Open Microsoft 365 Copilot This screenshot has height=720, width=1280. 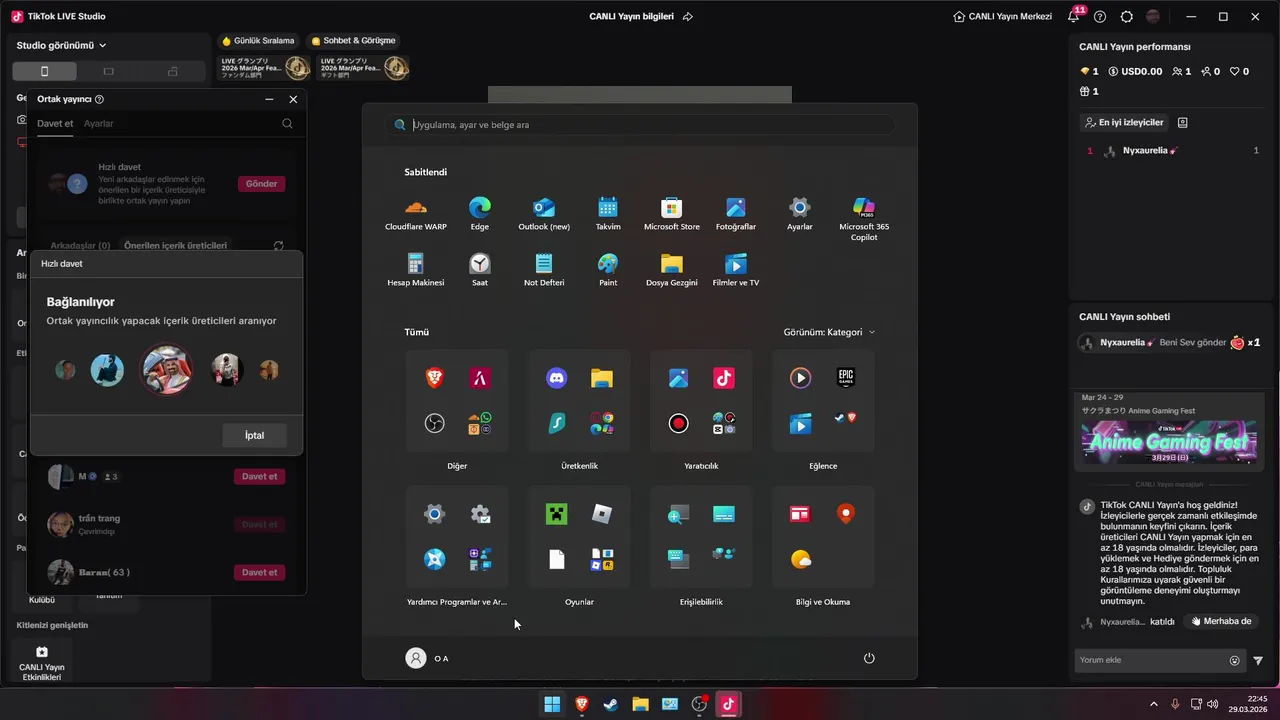pos(864,219)
